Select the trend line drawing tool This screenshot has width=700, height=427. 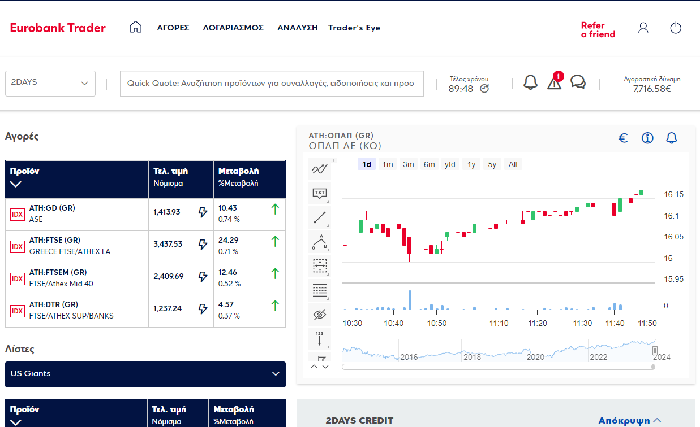click(320, 218)
